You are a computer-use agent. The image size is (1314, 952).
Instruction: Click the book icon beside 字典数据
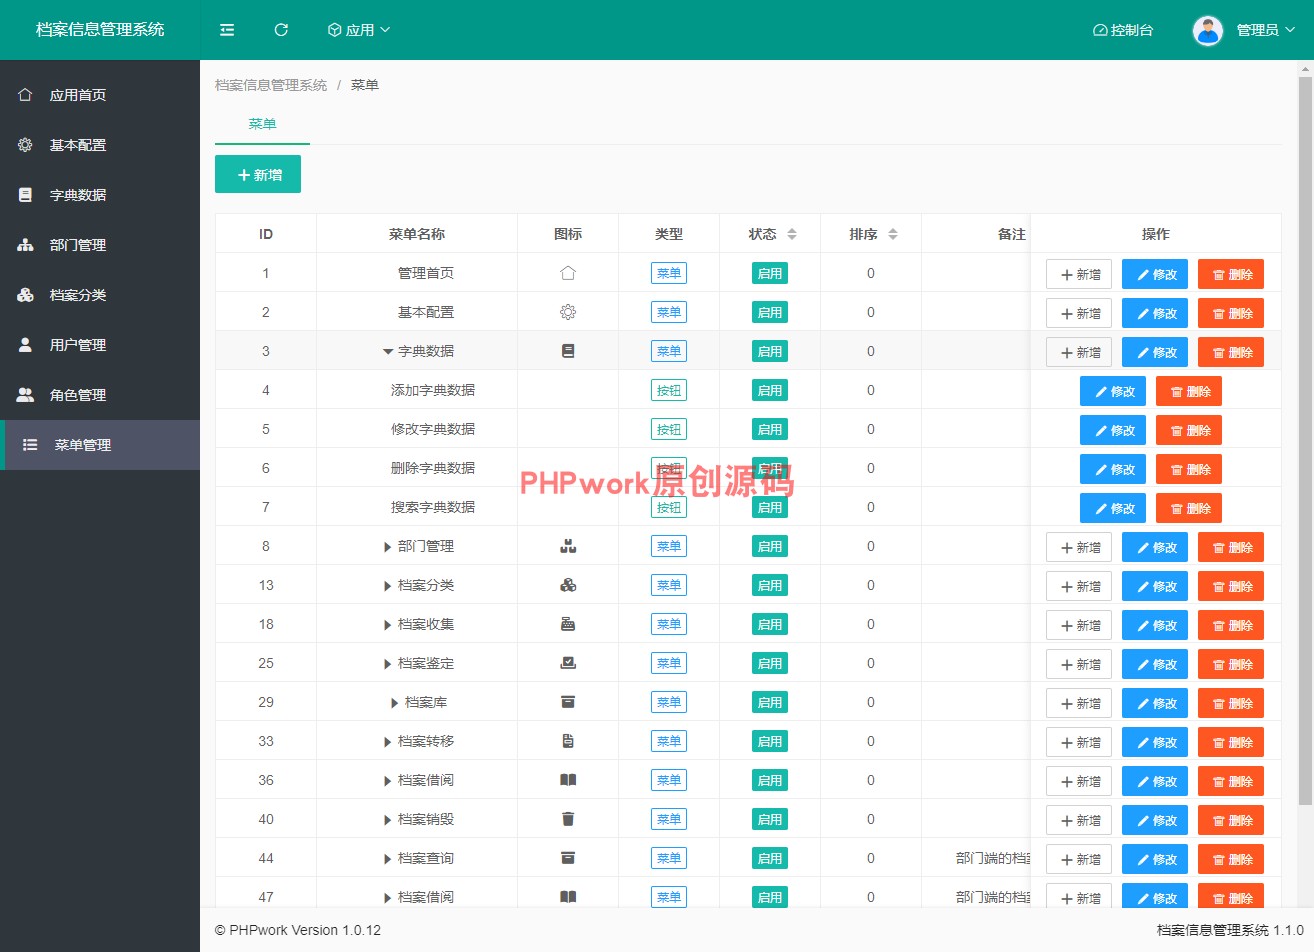tap(25, 195)
